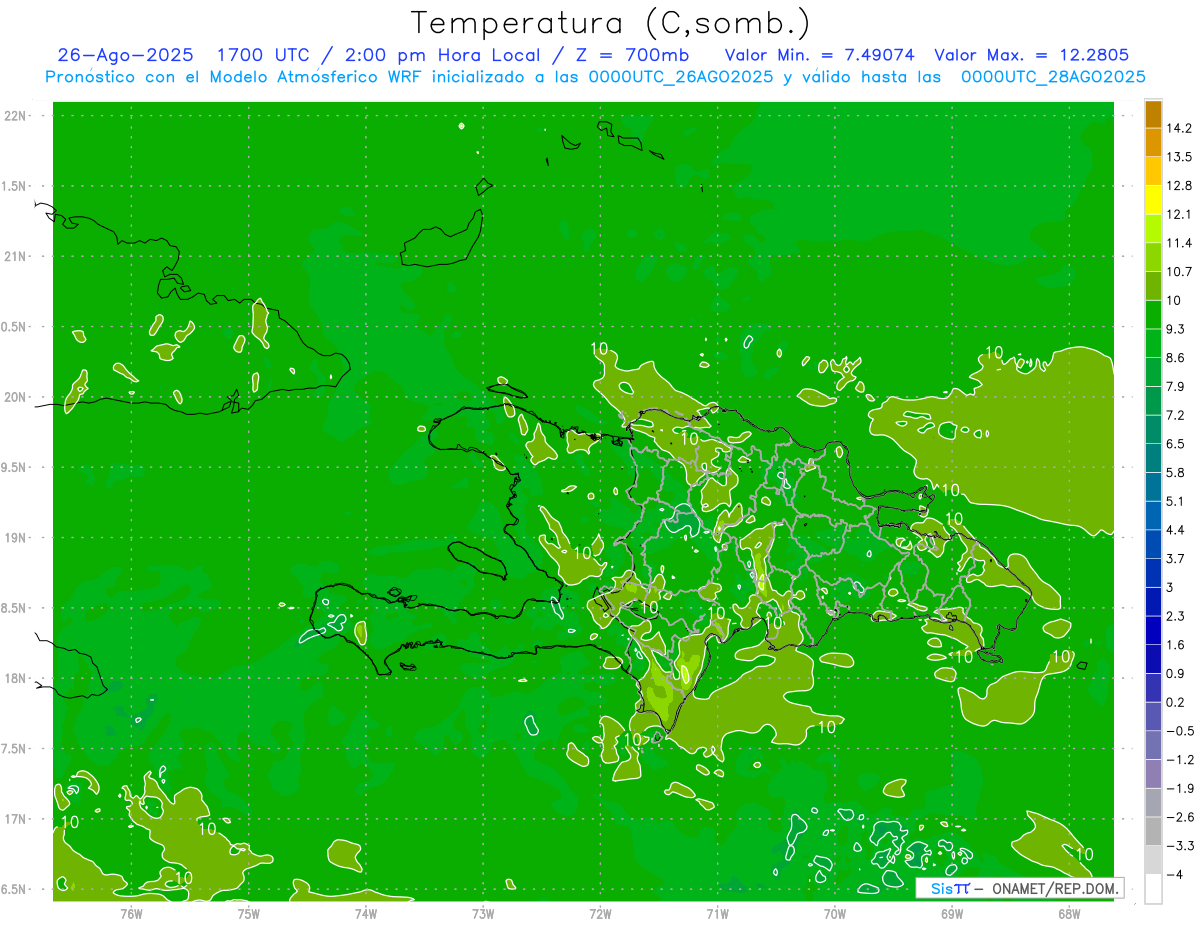Click the '12.8' color scale label
Viewport: 1200px width, 927px height.
[1179, 186]
